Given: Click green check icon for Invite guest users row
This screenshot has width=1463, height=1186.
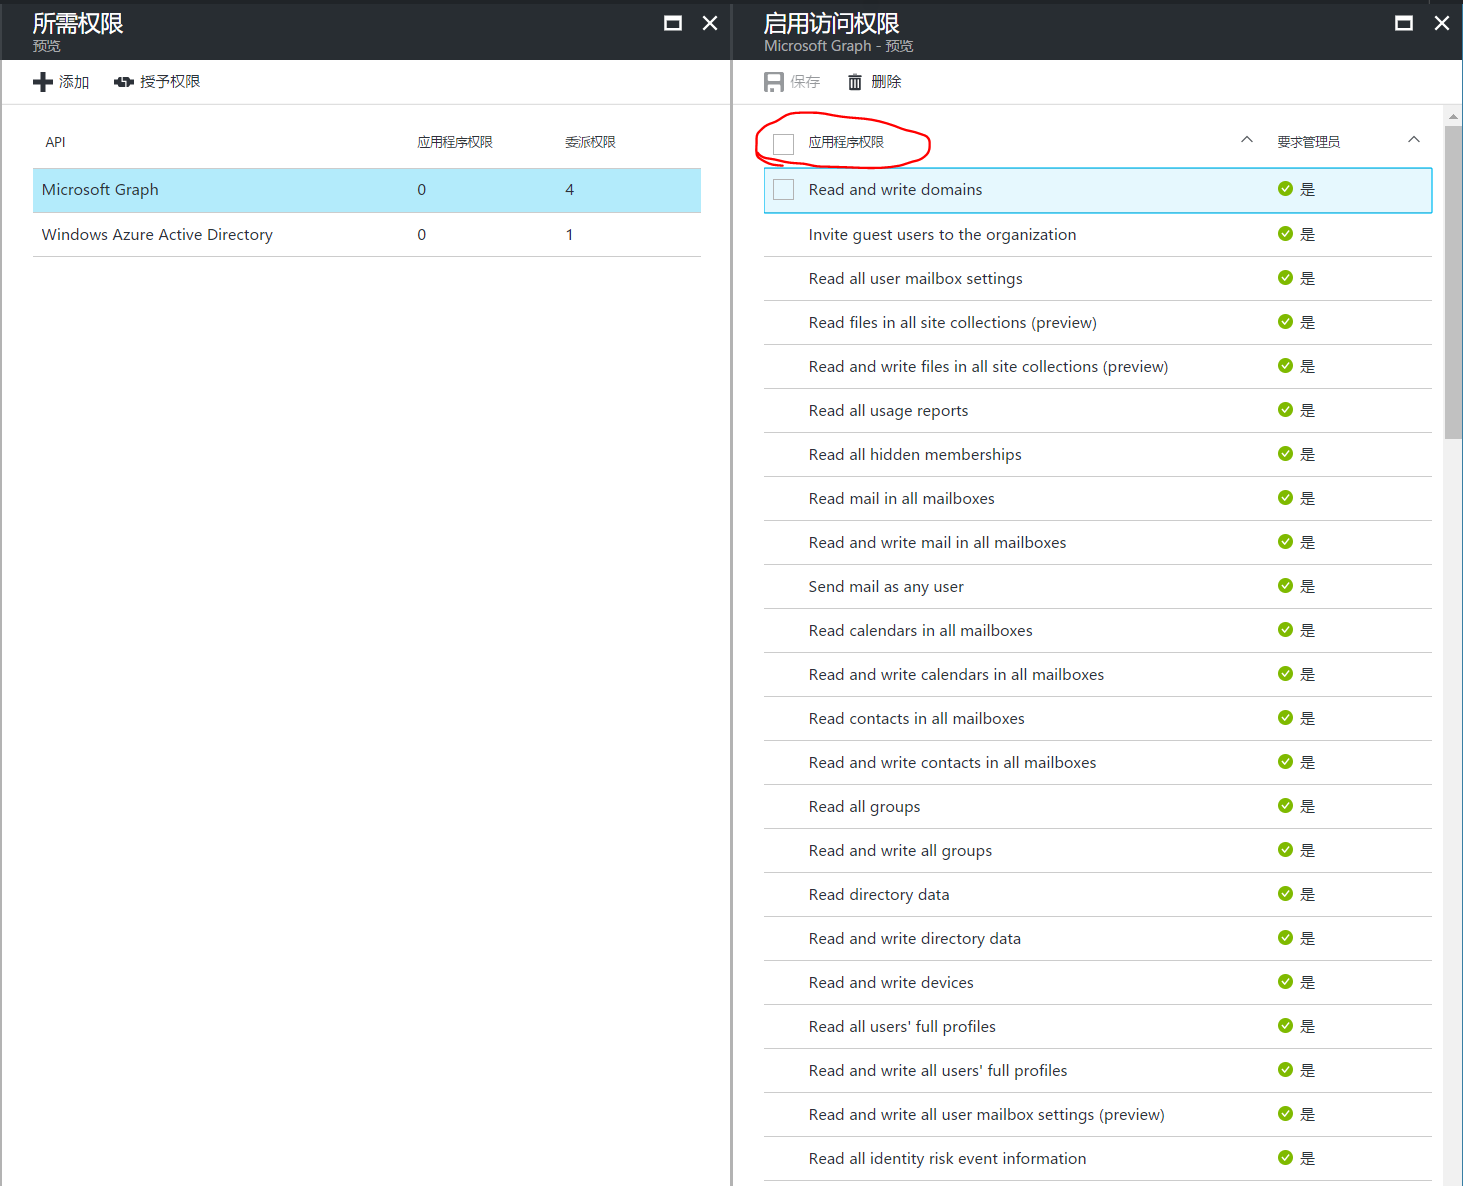Looking at the screenshot, I should [1285, 233].
